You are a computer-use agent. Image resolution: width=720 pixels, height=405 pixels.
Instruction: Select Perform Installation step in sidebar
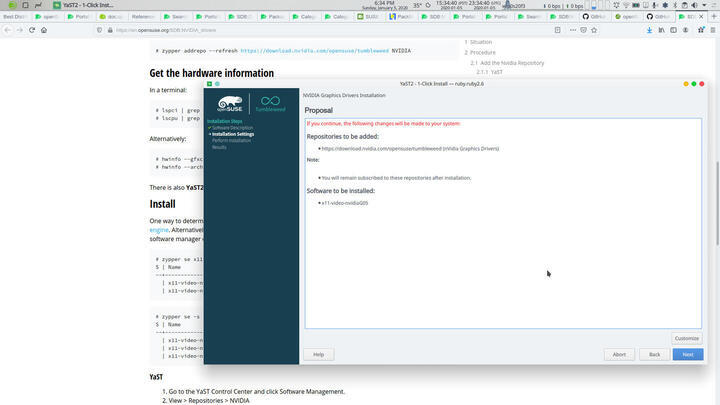click(231, 141)
